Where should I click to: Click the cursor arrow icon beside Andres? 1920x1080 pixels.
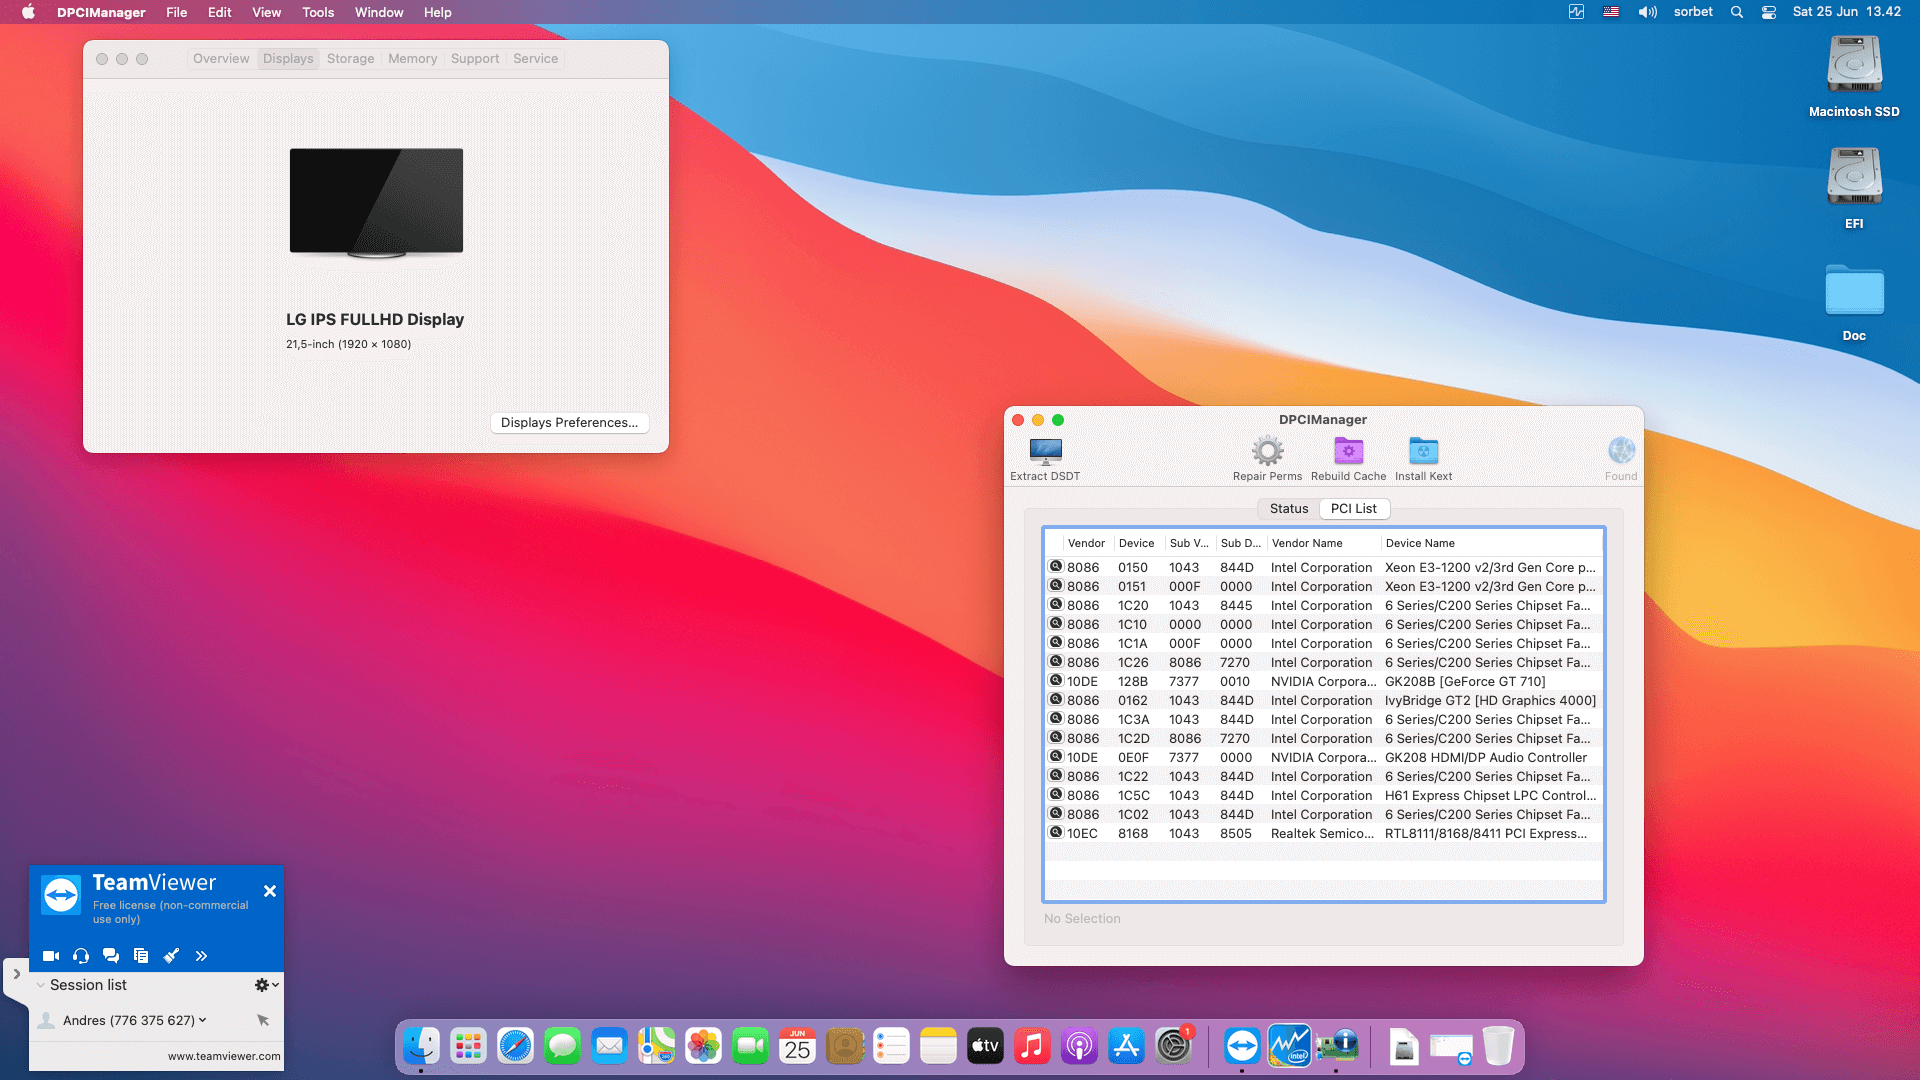coord(263,1020)
